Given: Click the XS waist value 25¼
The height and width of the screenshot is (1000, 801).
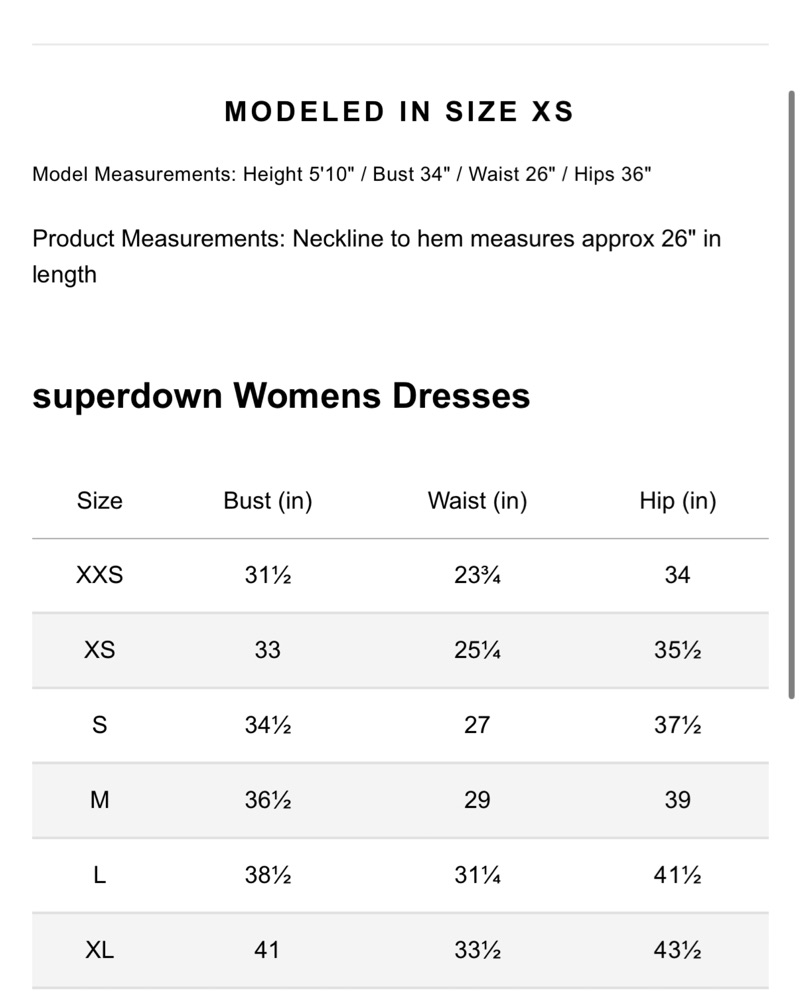Looking at the screenshot, I should (477, 650).
